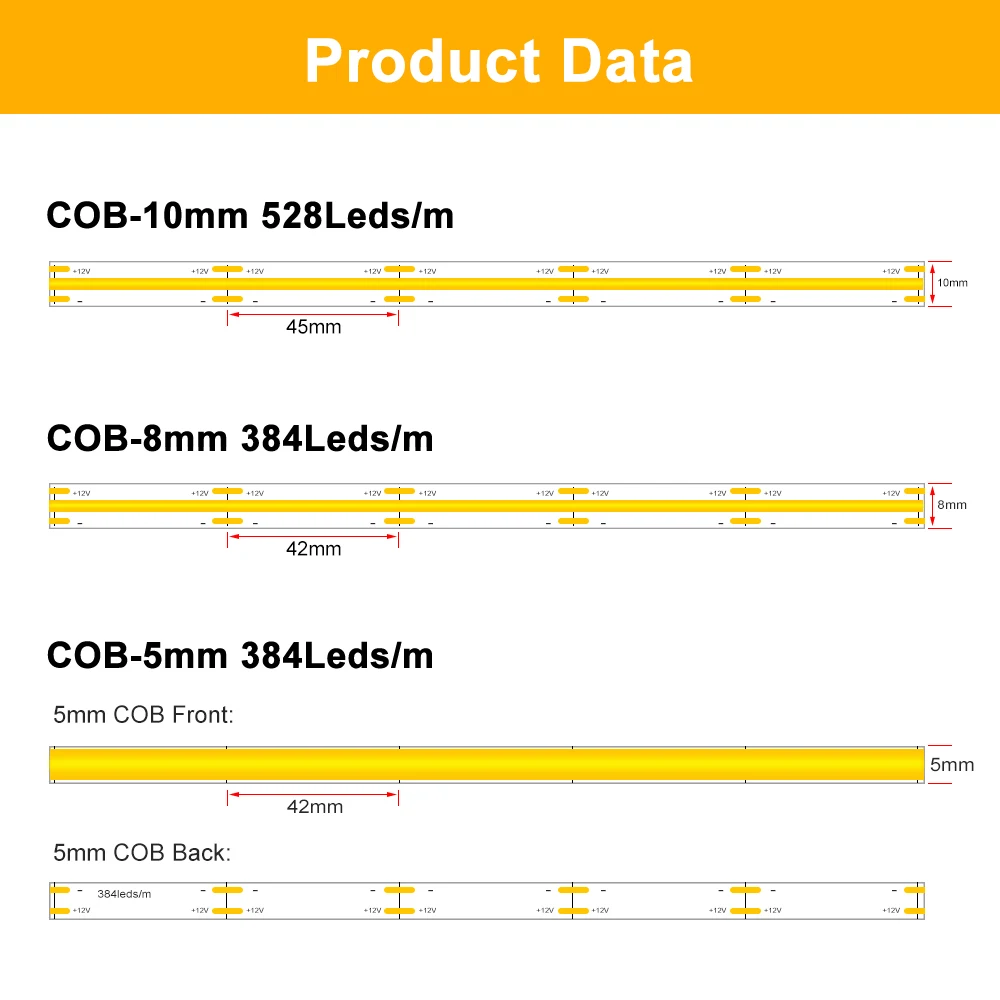
Task: Click the 42mm label under 8mm strip
Action: coord(313,549)
